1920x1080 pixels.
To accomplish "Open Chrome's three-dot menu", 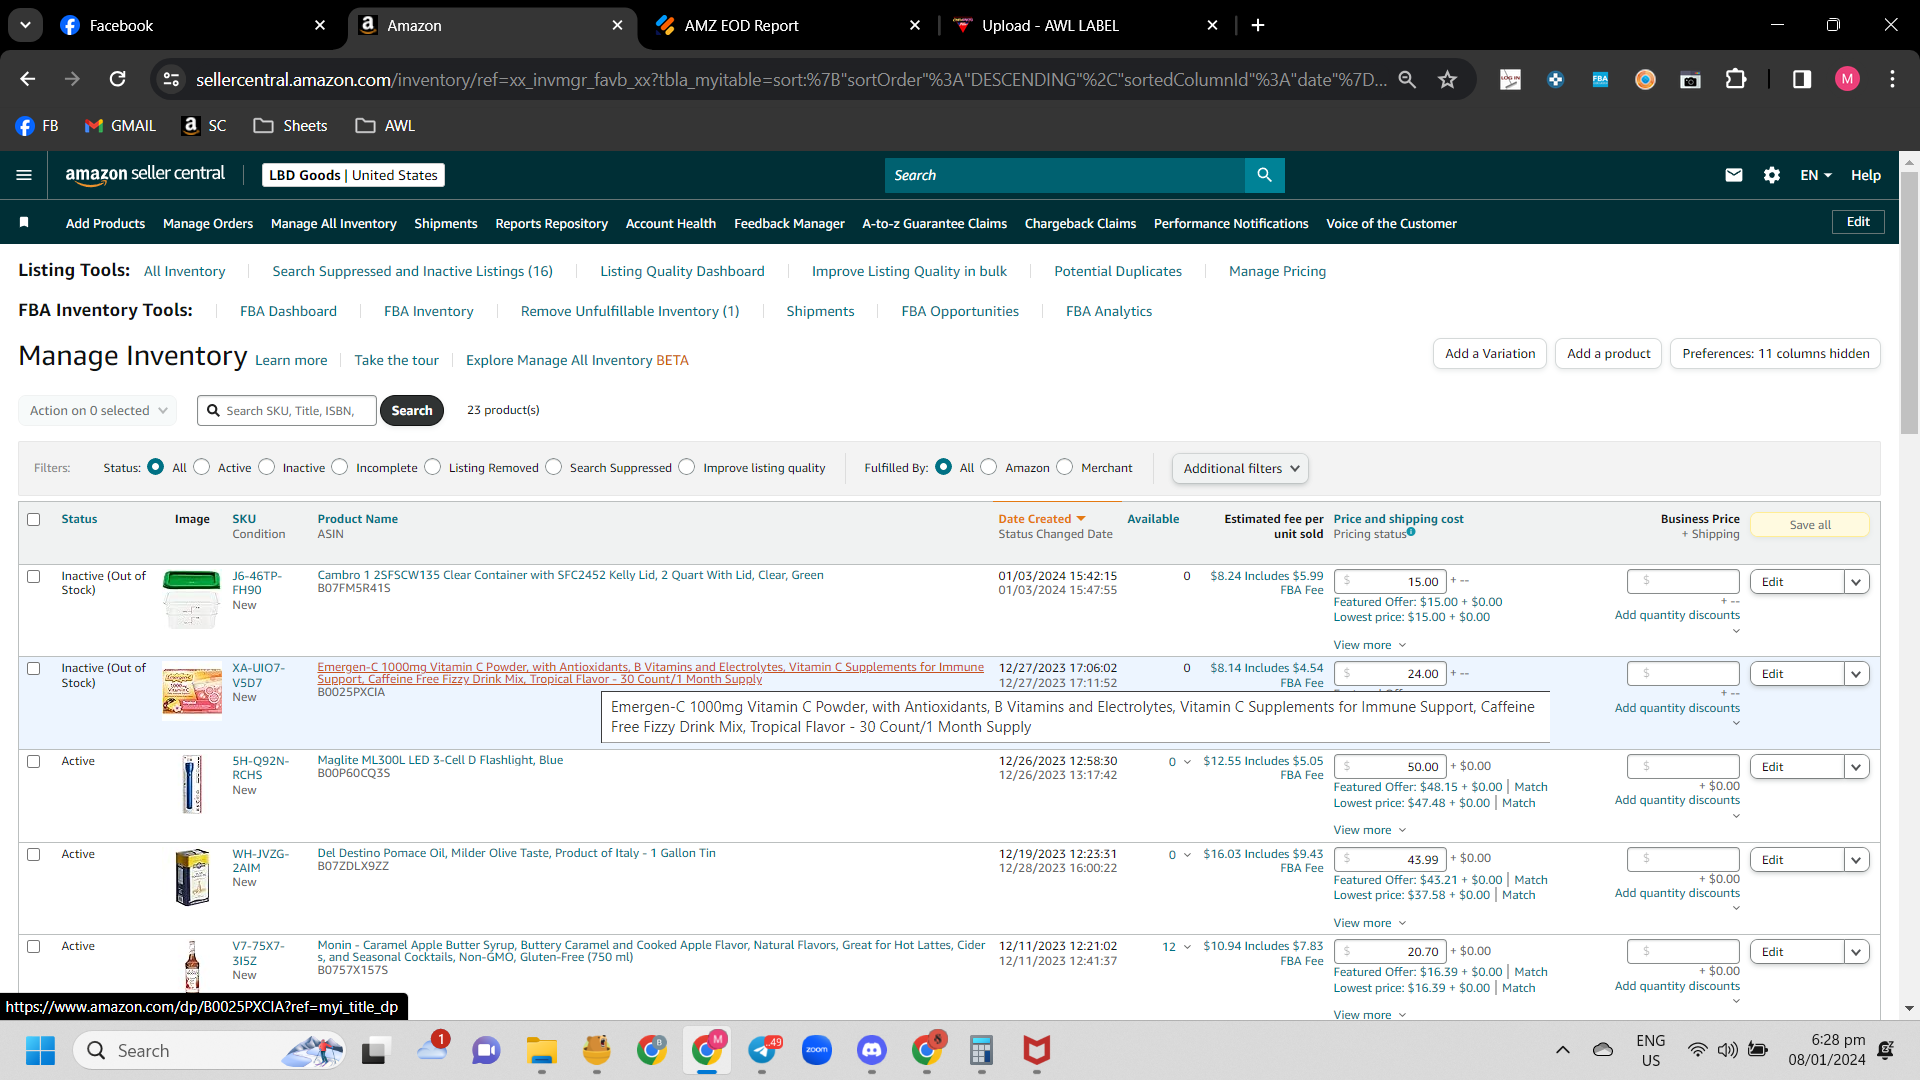I will coord(1892,79).
